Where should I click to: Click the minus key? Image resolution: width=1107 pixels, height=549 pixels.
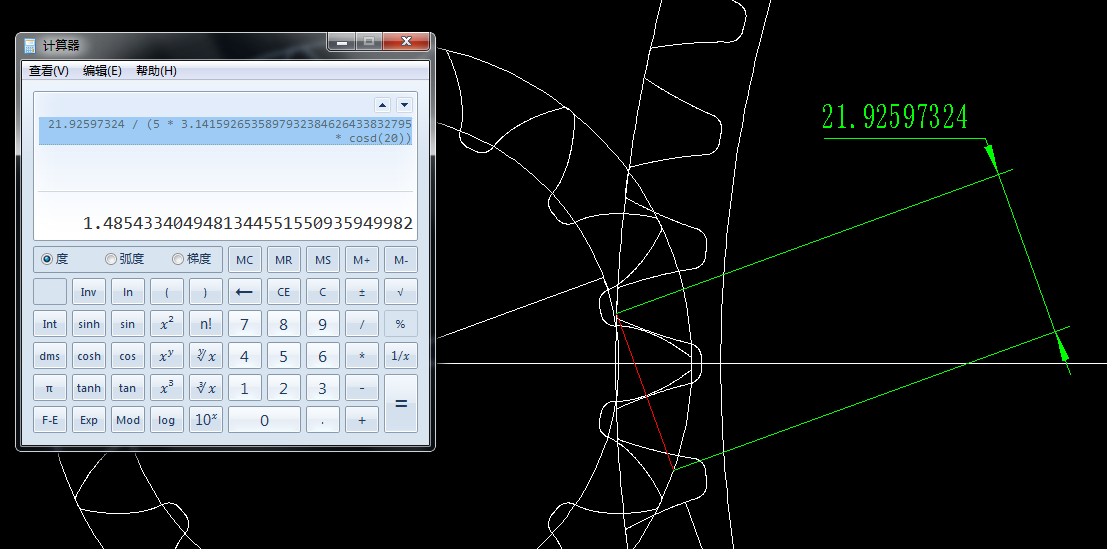(361, 387)
